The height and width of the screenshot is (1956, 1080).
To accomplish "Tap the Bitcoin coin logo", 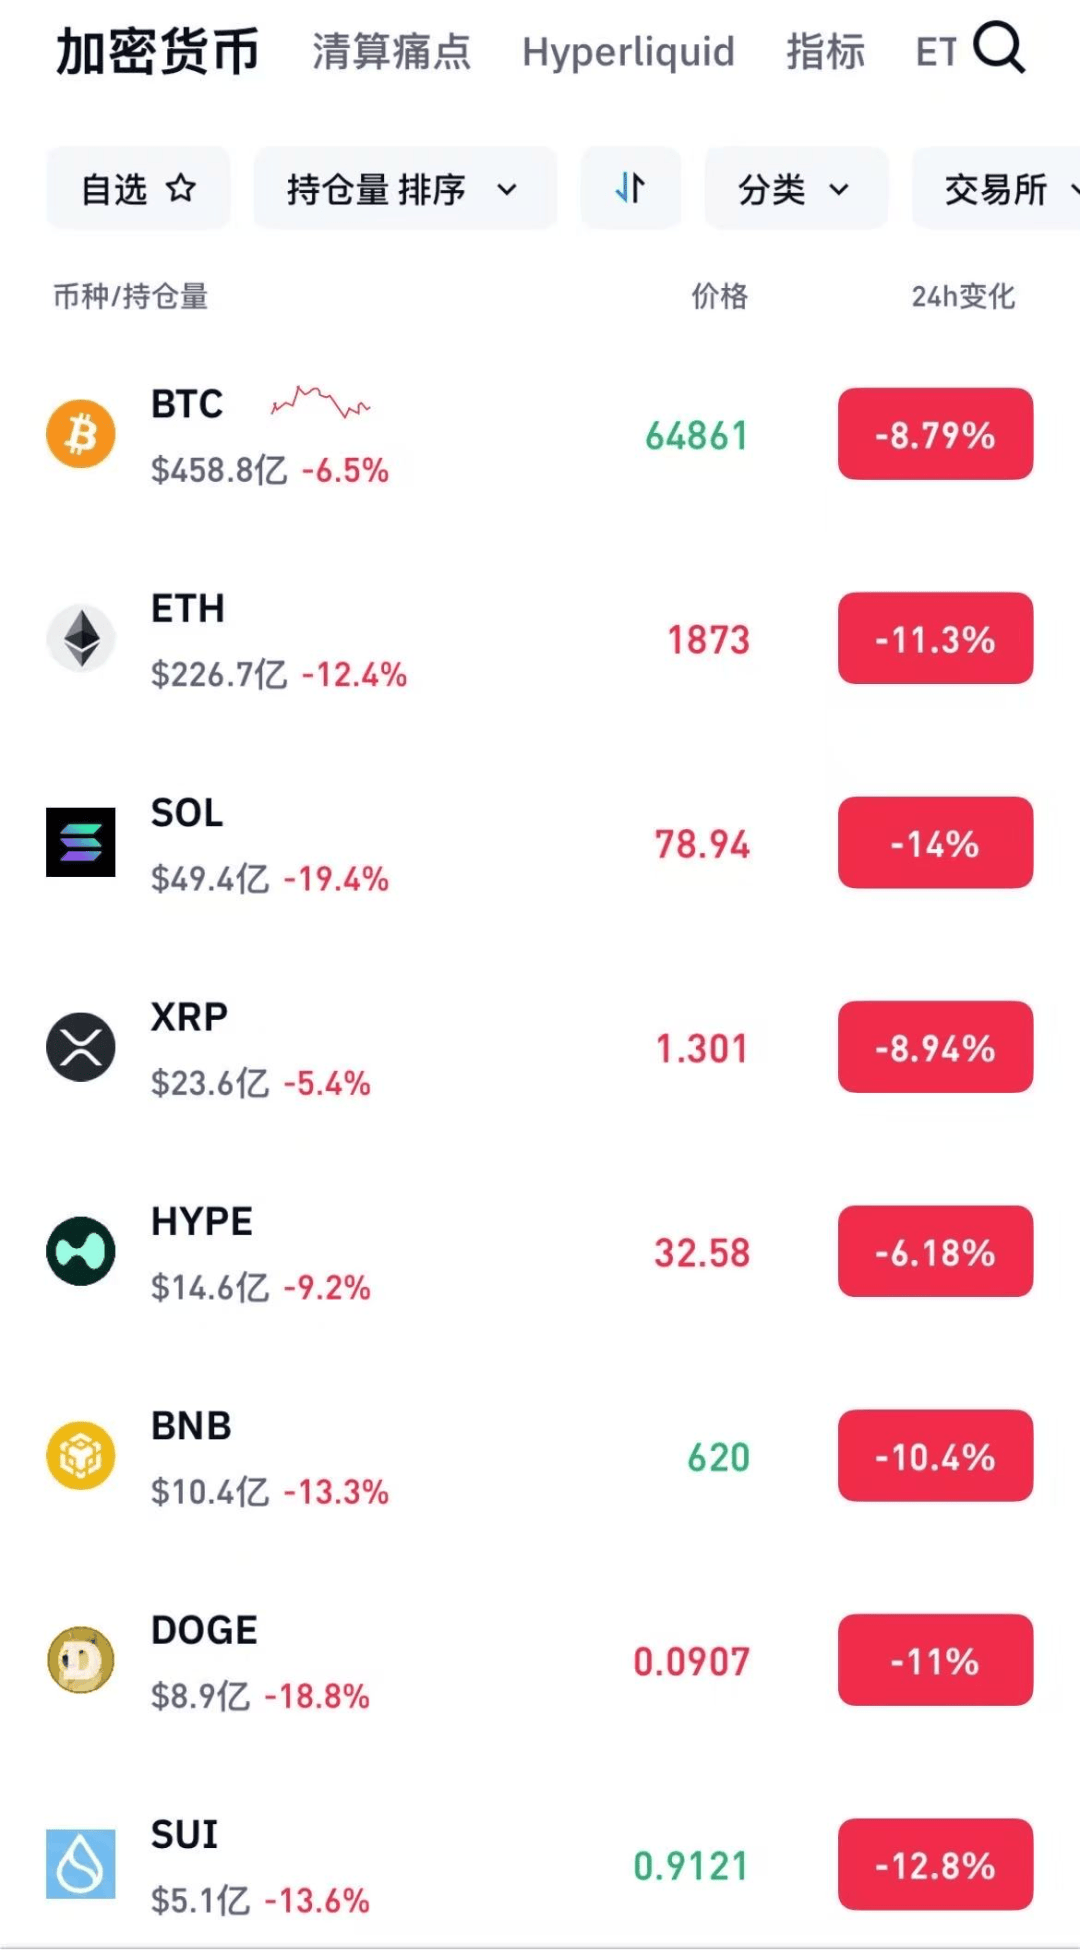I will 81,434.
